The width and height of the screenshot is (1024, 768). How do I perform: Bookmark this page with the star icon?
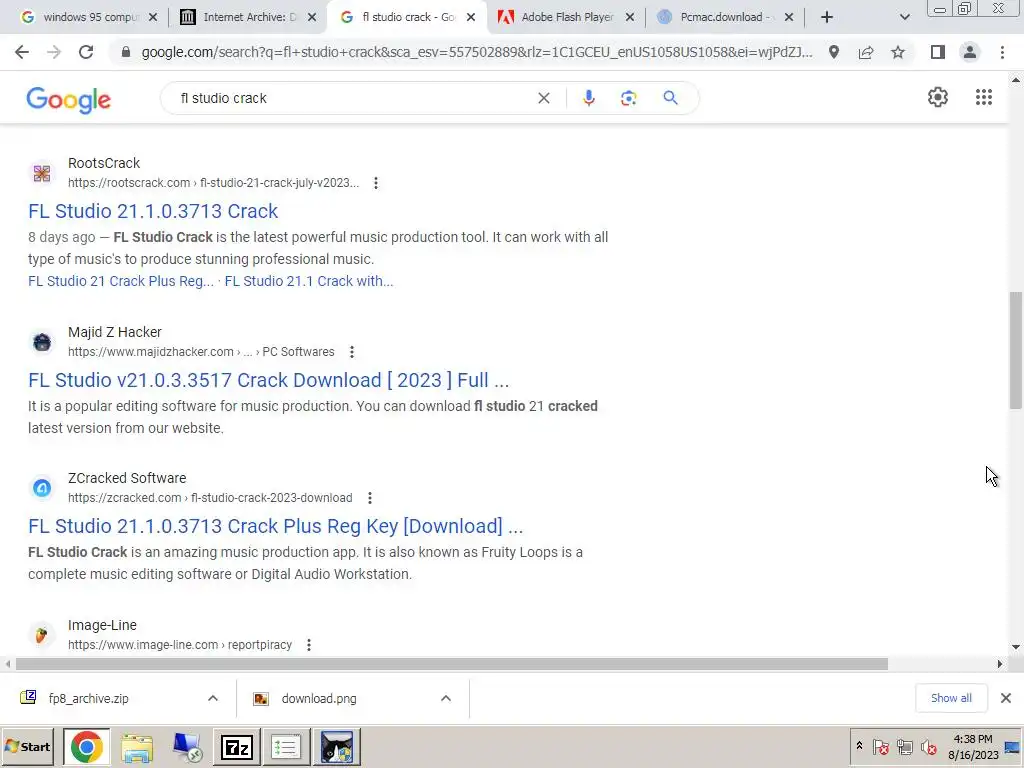click(898, 52)
